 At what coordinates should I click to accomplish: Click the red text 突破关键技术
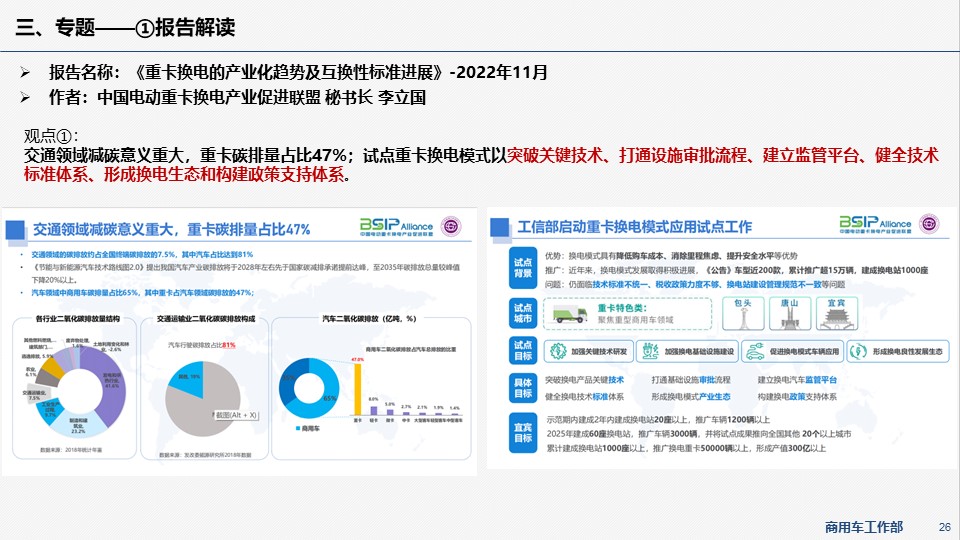pos(555,155)
